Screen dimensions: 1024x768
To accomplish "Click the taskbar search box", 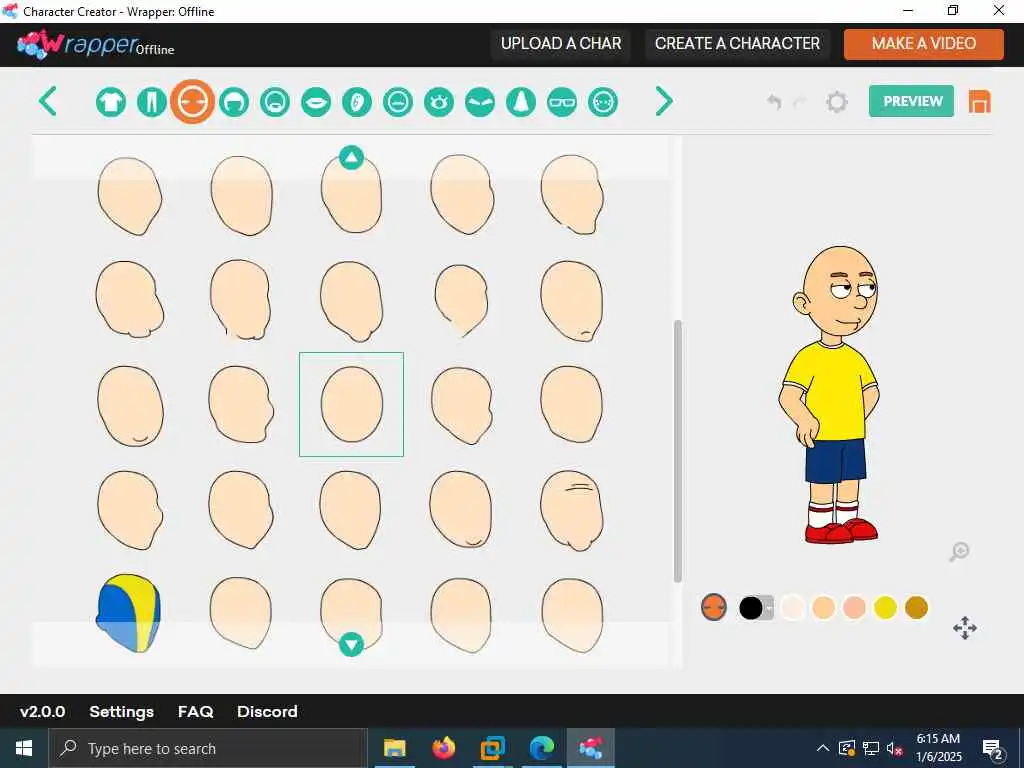I will click(208, 748).
